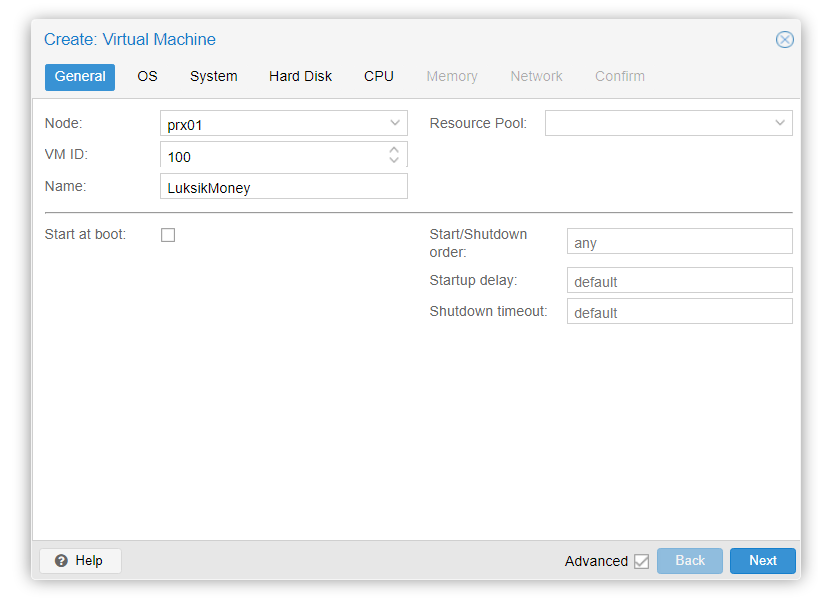818x603 pixels.
Task: Click the Startup delay field
Action: point(679,281)
